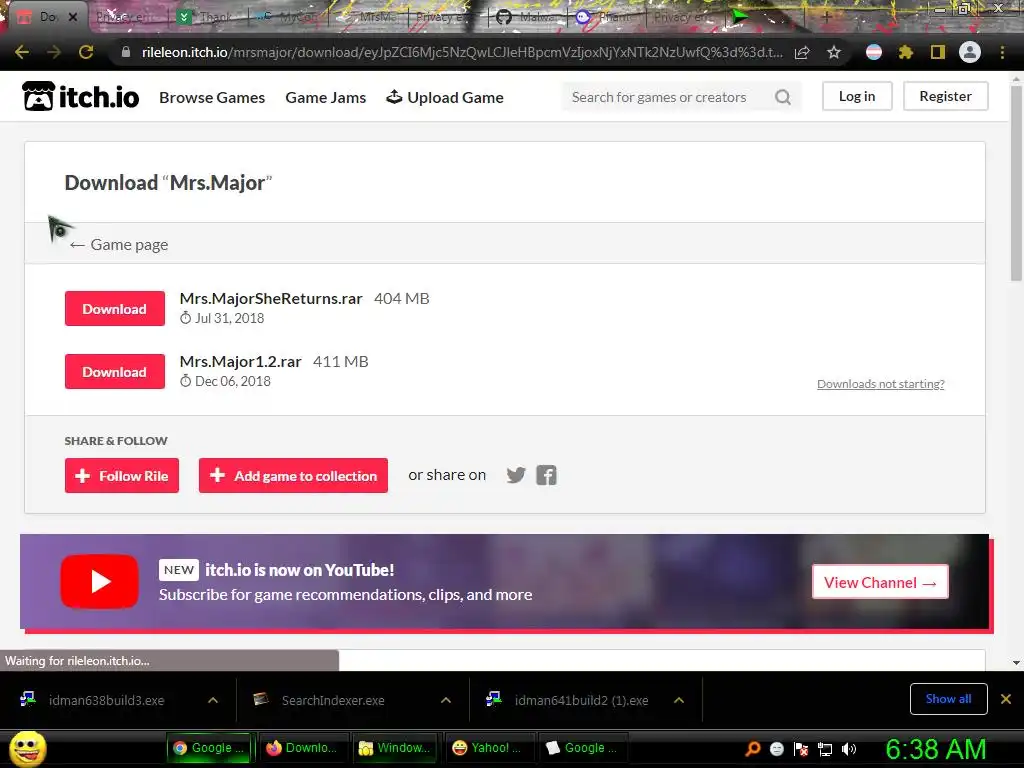Click the page vertical scrollbar thumb
The image size is (1024, 768).
pyautogui.click(x=1016, y=183)
